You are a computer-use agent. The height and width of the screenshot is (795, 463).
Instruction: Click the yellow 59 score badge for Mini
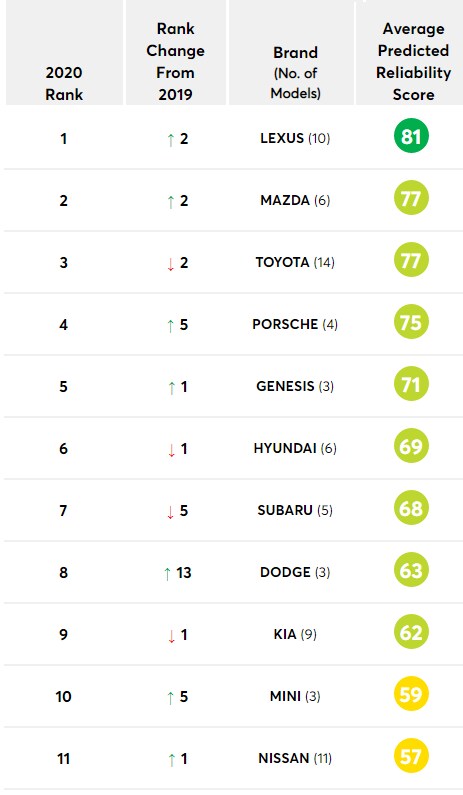[411, 694]
